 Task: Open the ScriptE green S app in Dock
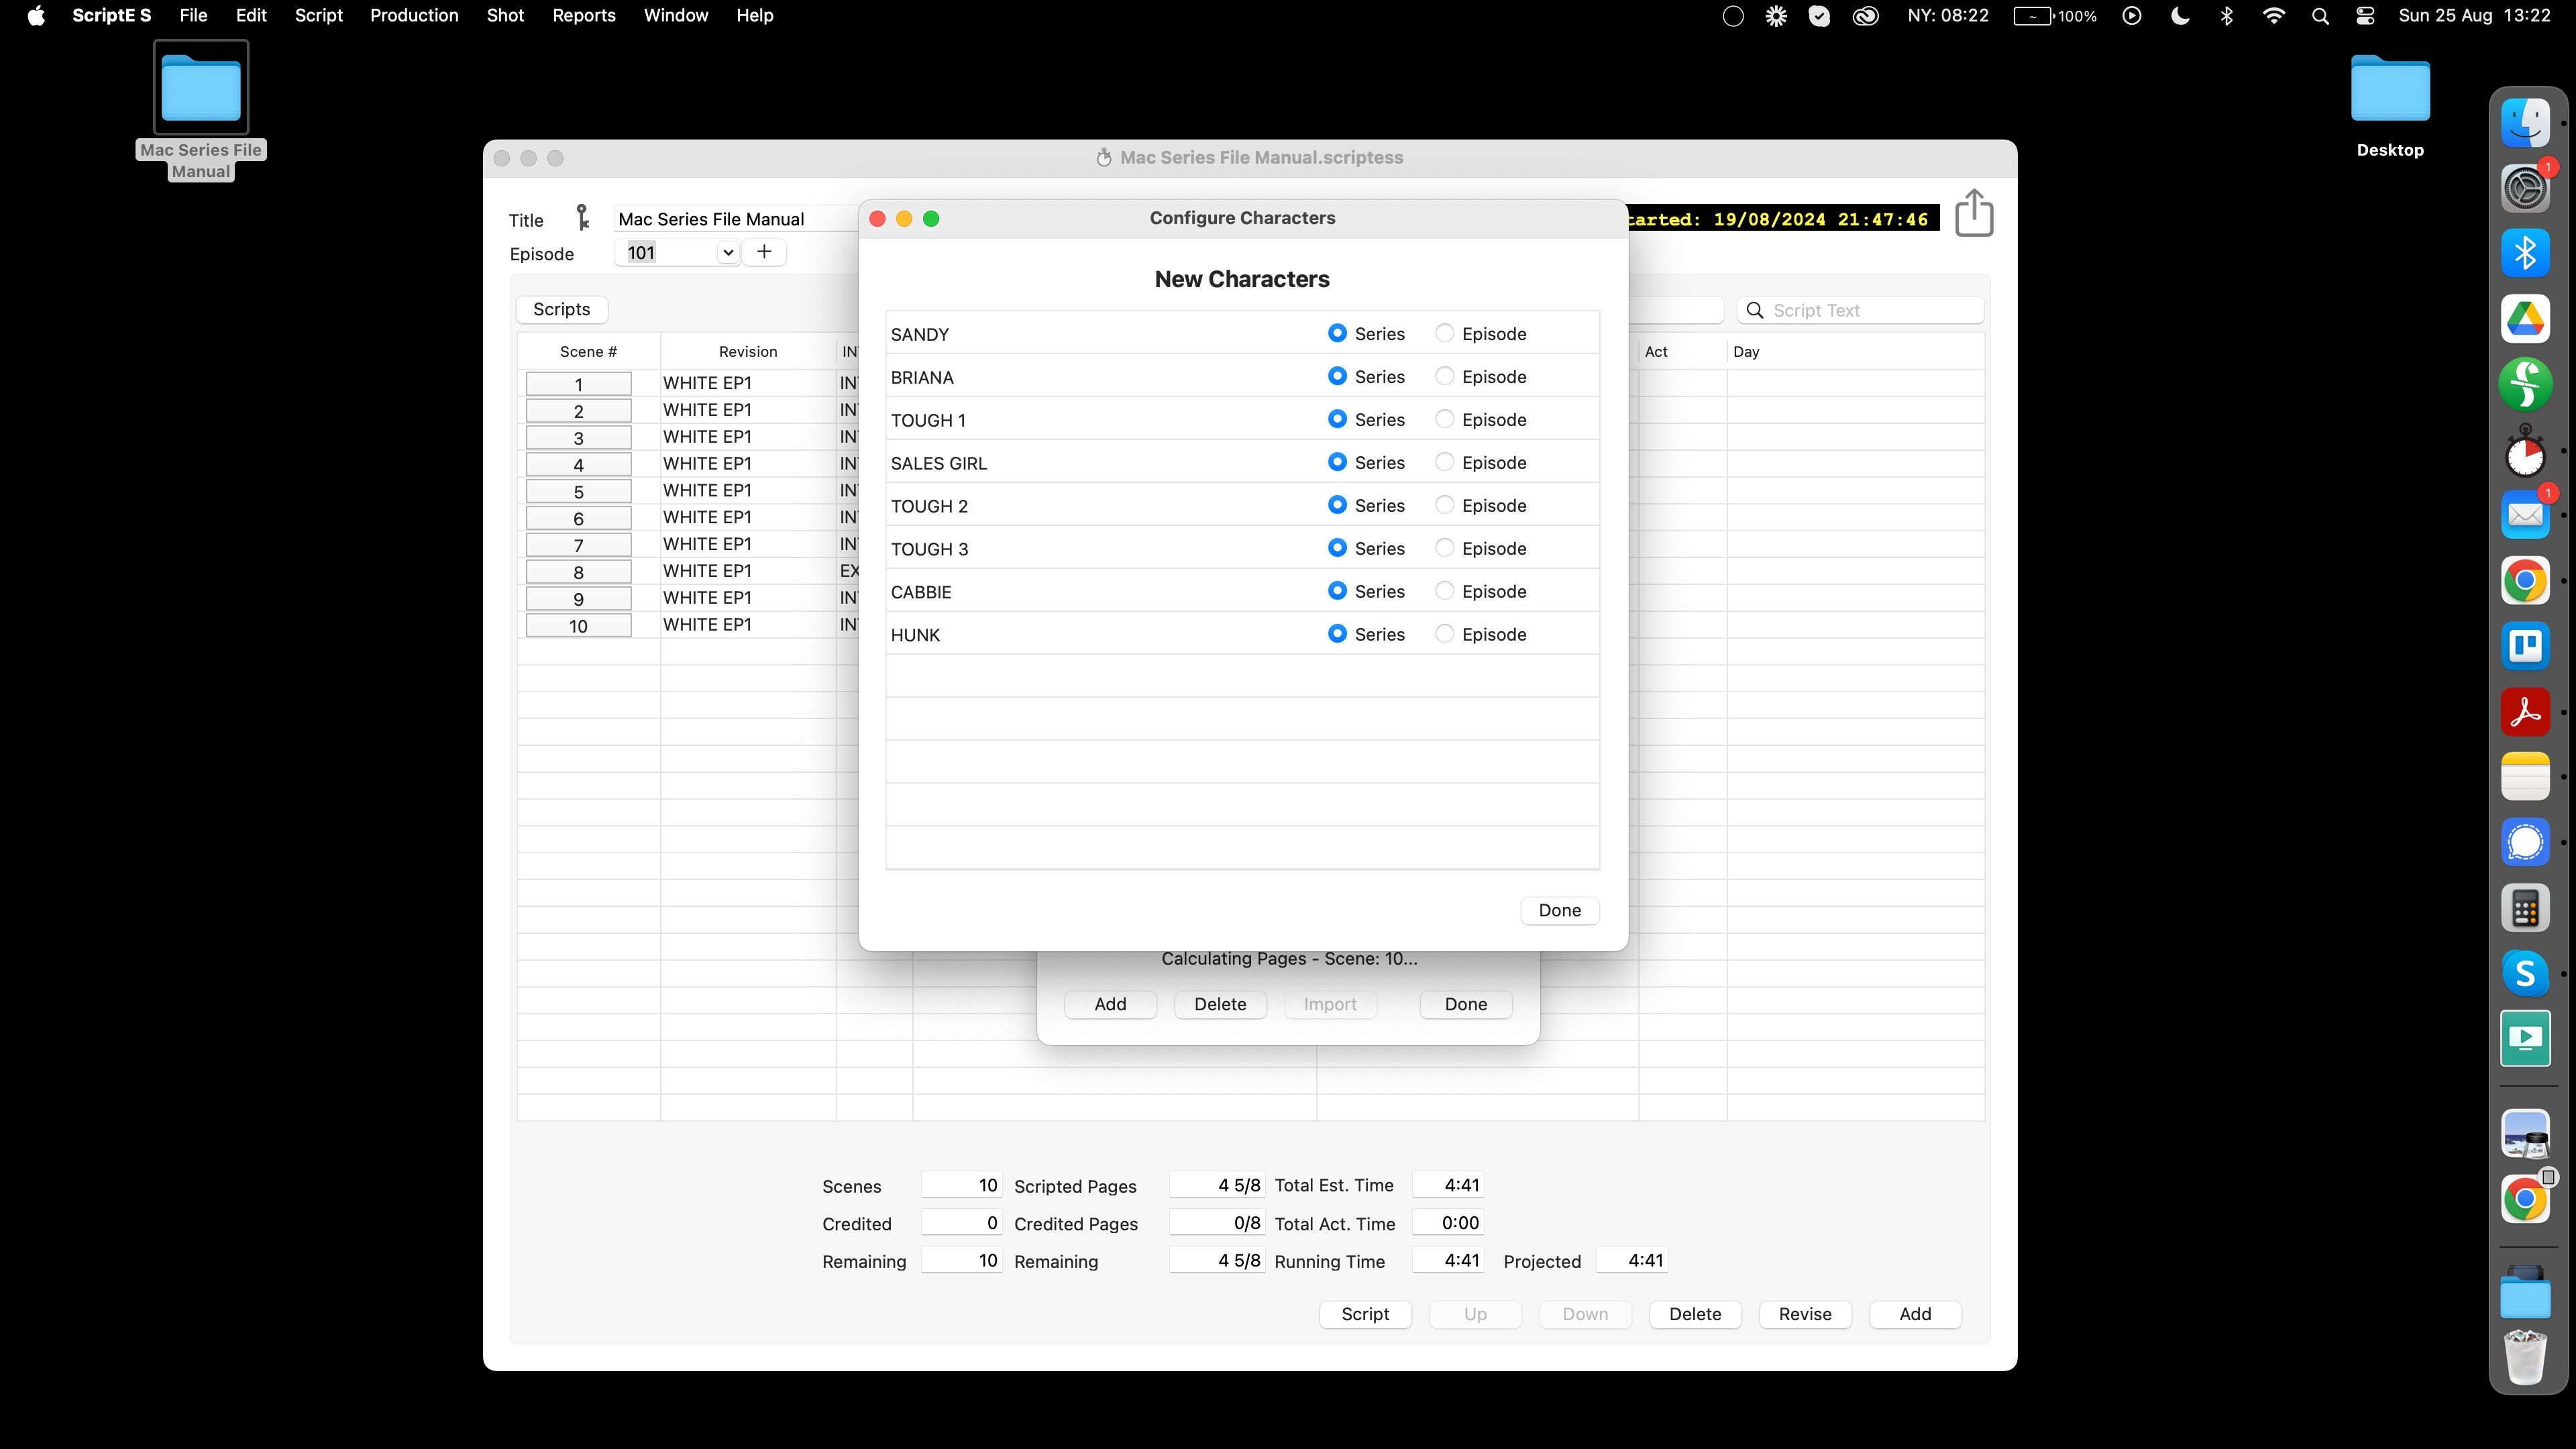[2525, 384]
